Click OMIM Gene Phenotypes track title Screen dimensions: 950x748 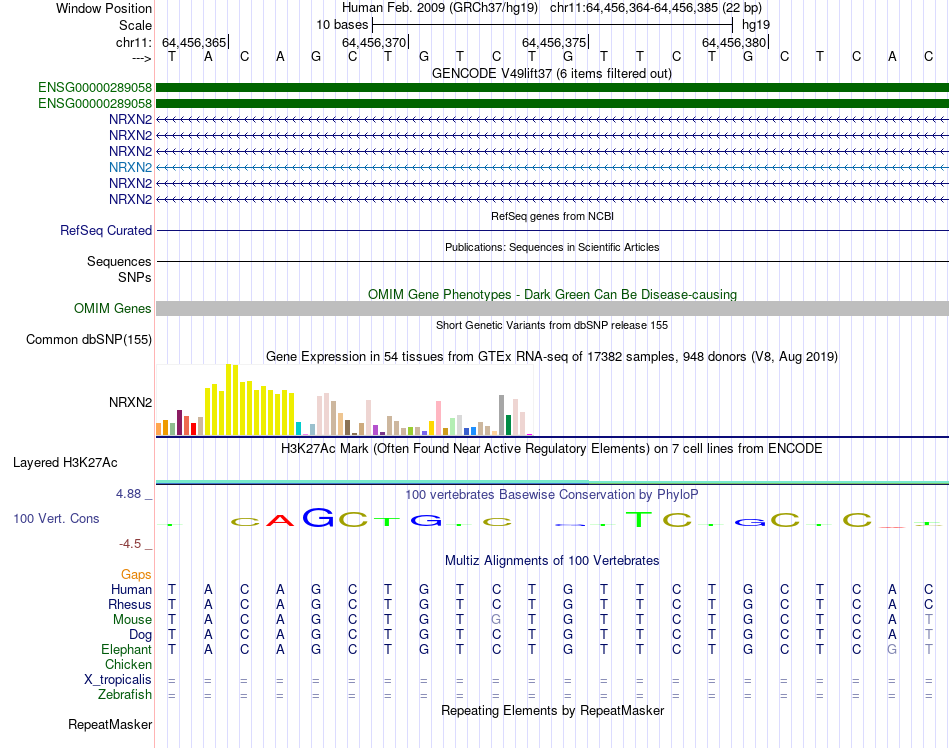(552, 294)
